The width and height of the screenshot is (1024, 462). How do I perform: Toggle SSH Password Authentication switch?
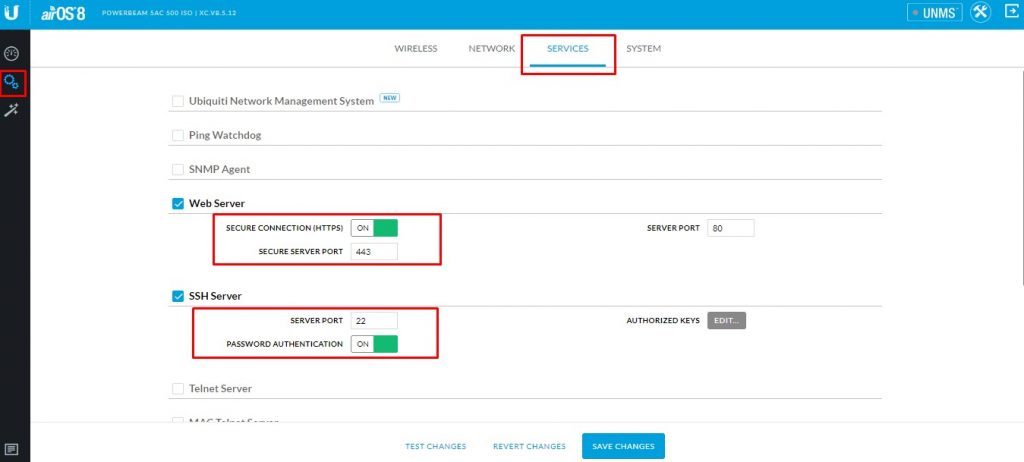[x=374, y=344]
